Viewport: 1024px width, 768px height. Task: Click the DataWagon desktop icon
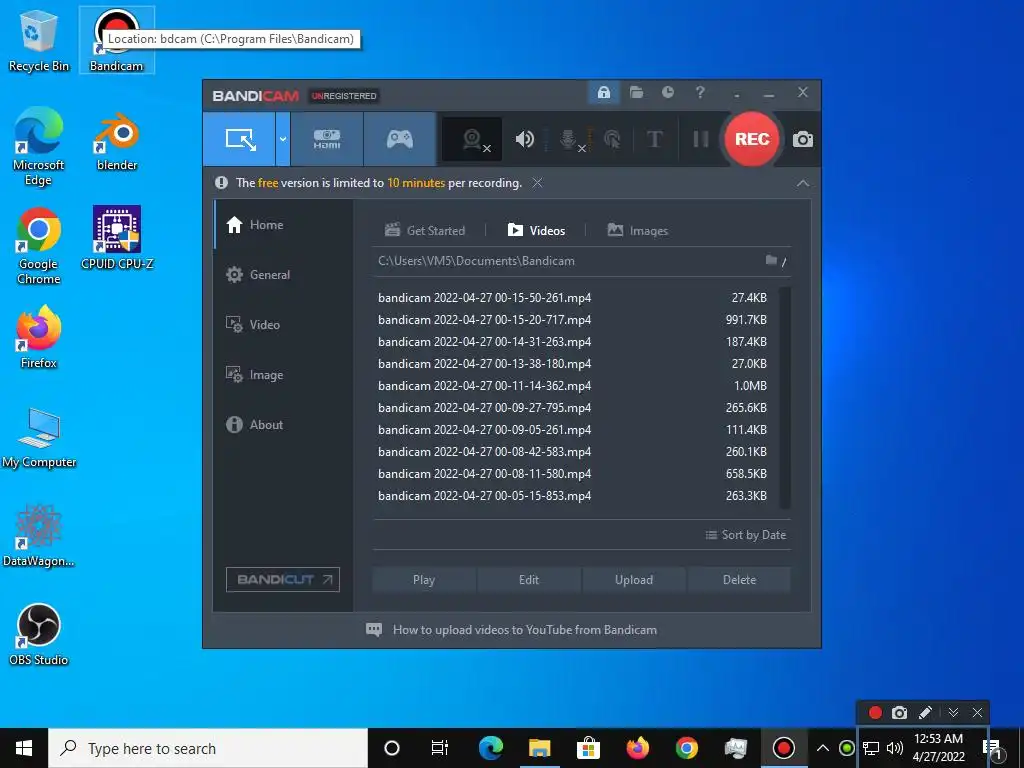39,536
